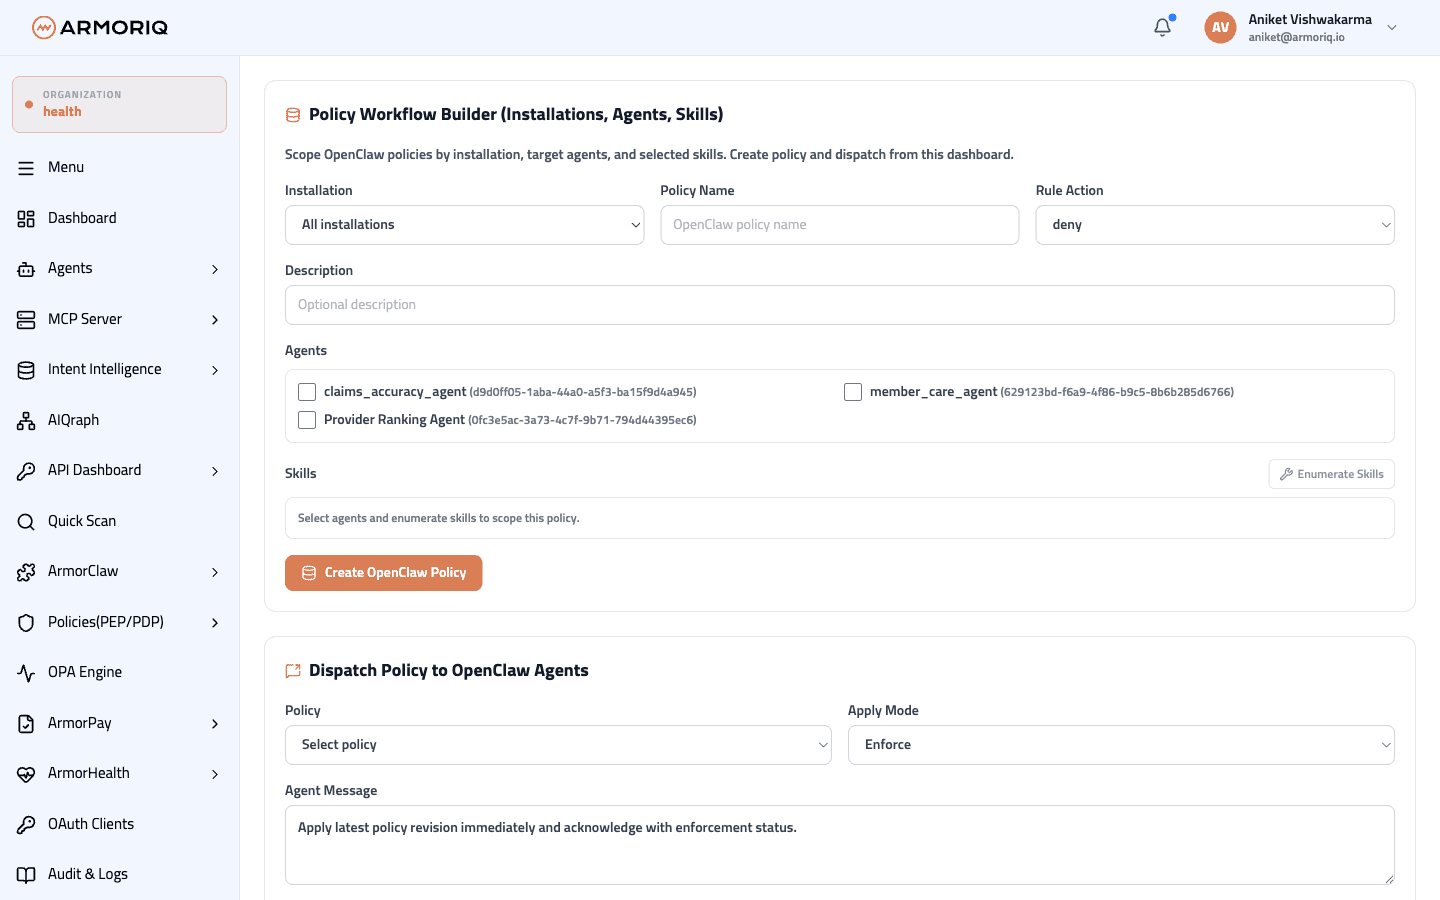The height and width of the screenshot is (900, 1440).
Task: Expand the ArmorClaw submenu chevron
Action: [215, 572]
